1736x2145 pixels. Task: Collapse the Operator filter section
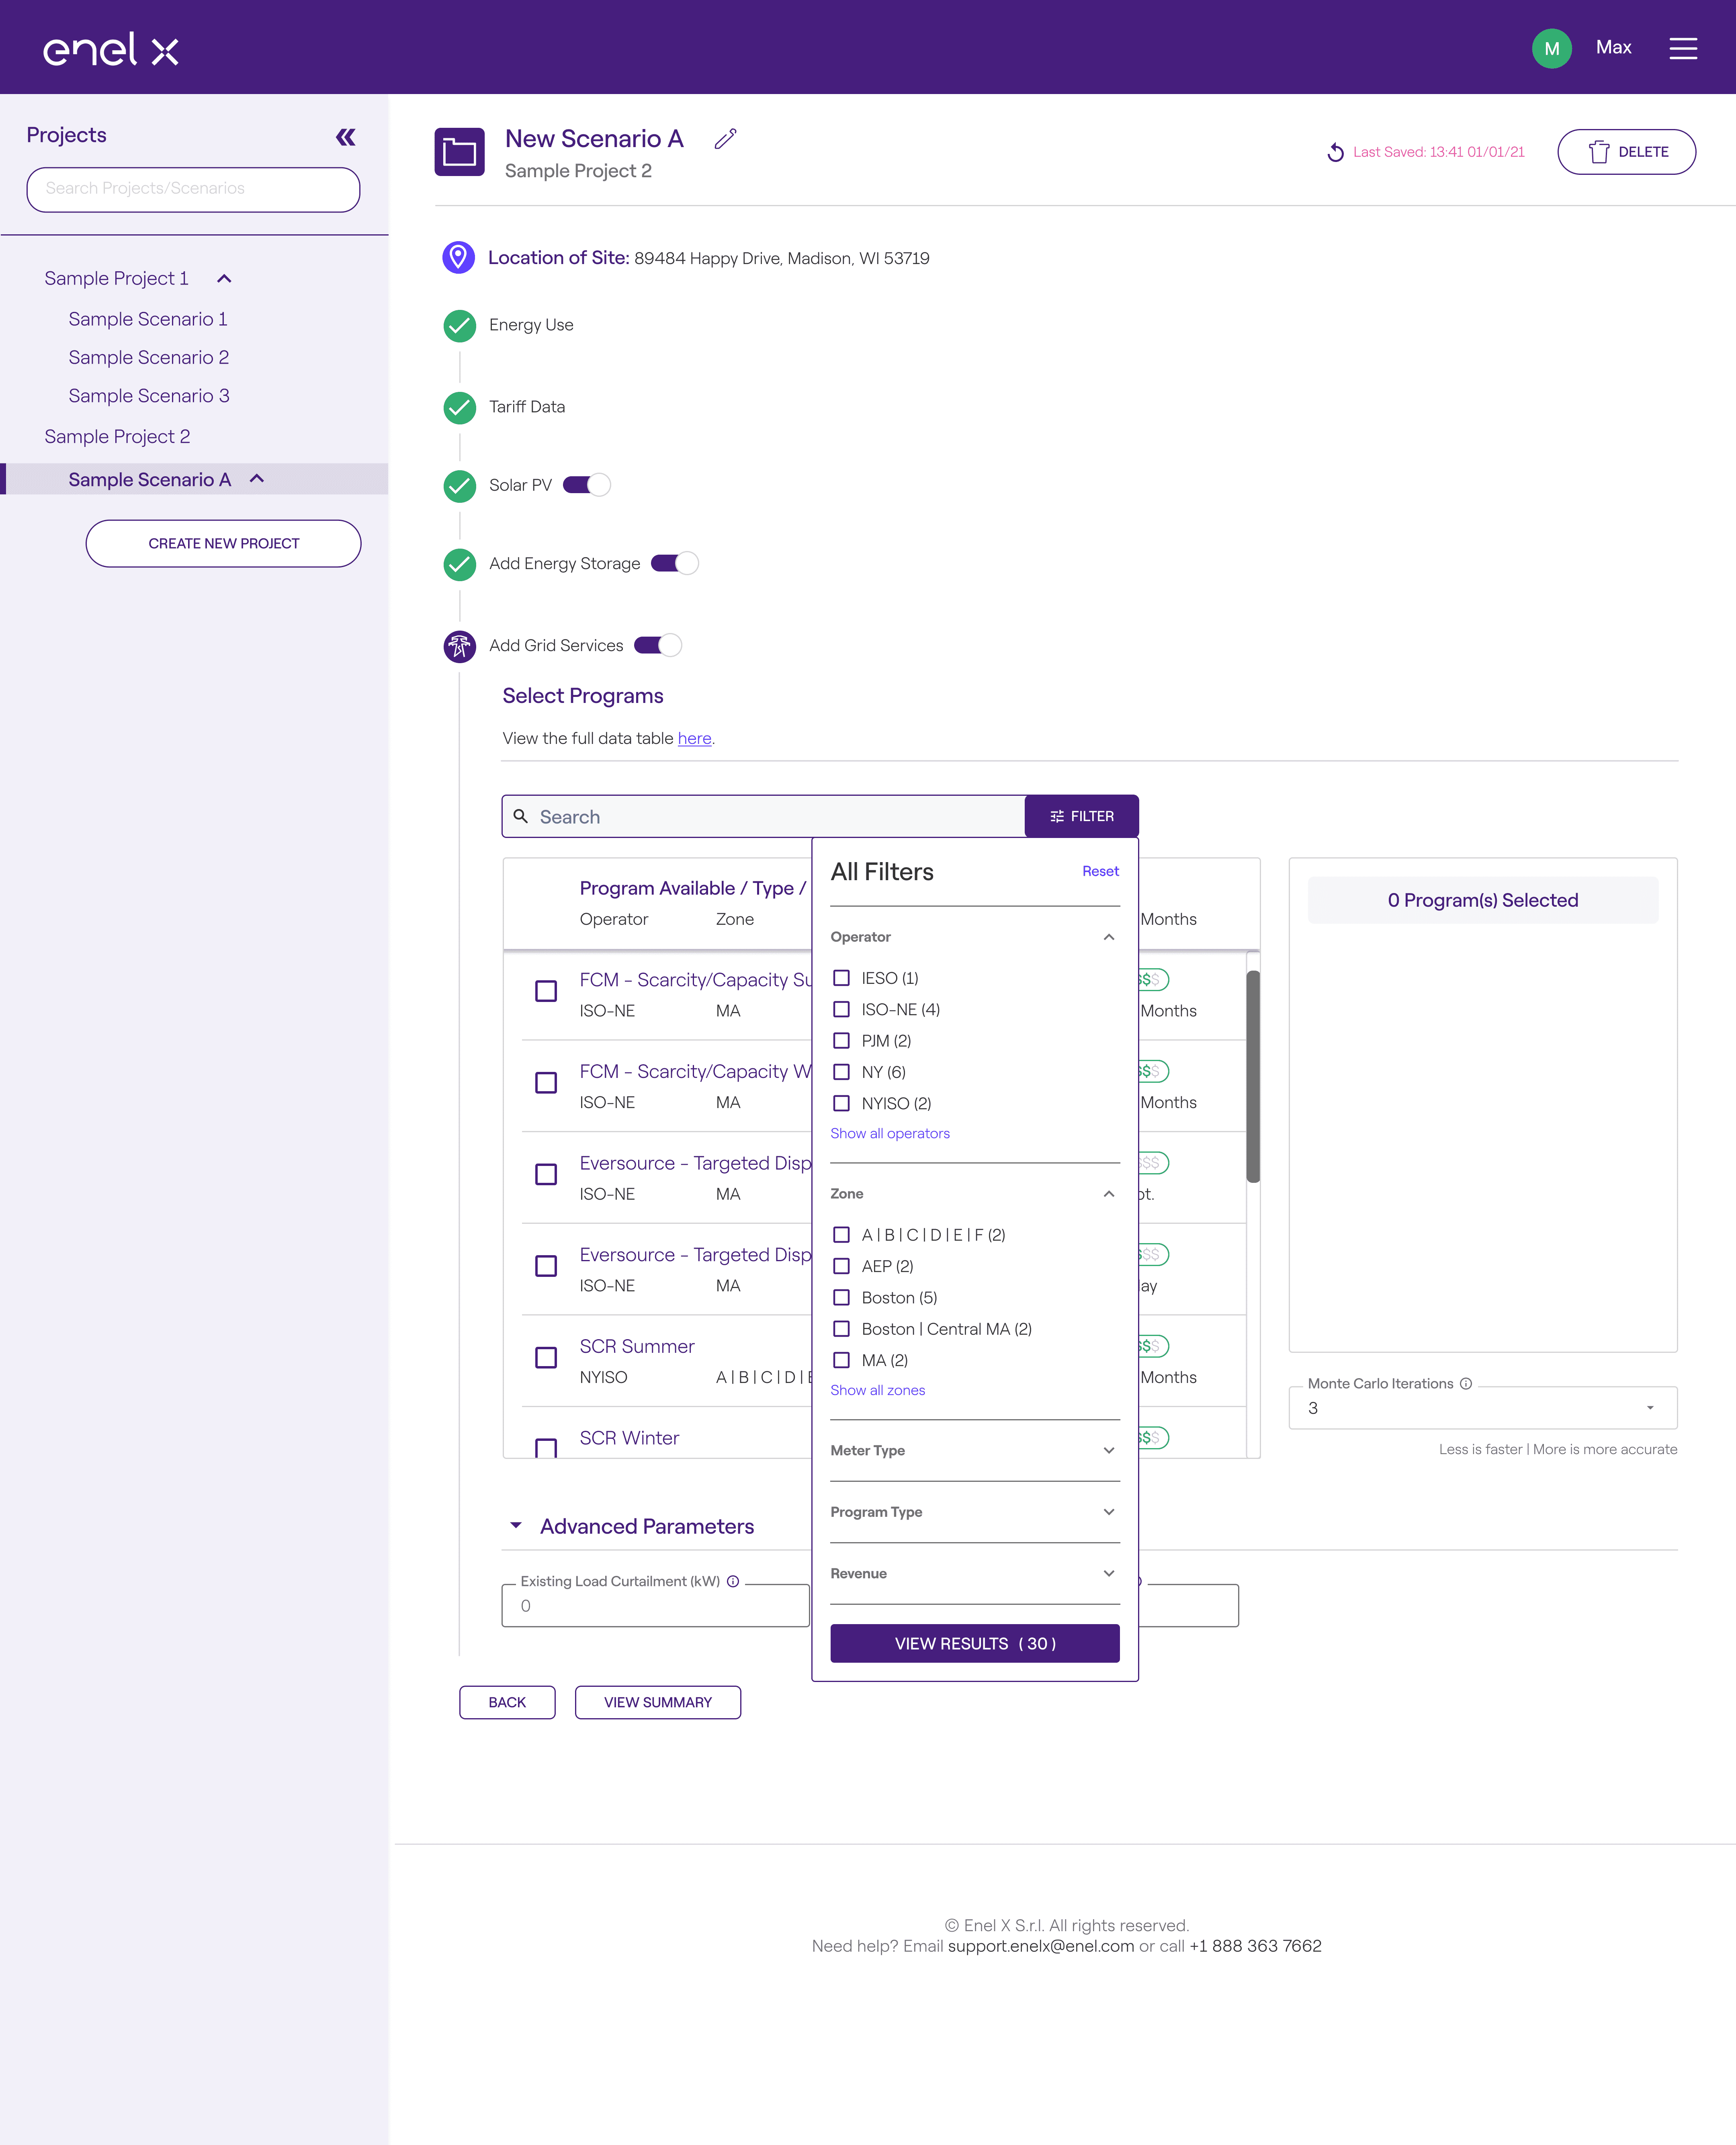click(x=1109, y=937)
